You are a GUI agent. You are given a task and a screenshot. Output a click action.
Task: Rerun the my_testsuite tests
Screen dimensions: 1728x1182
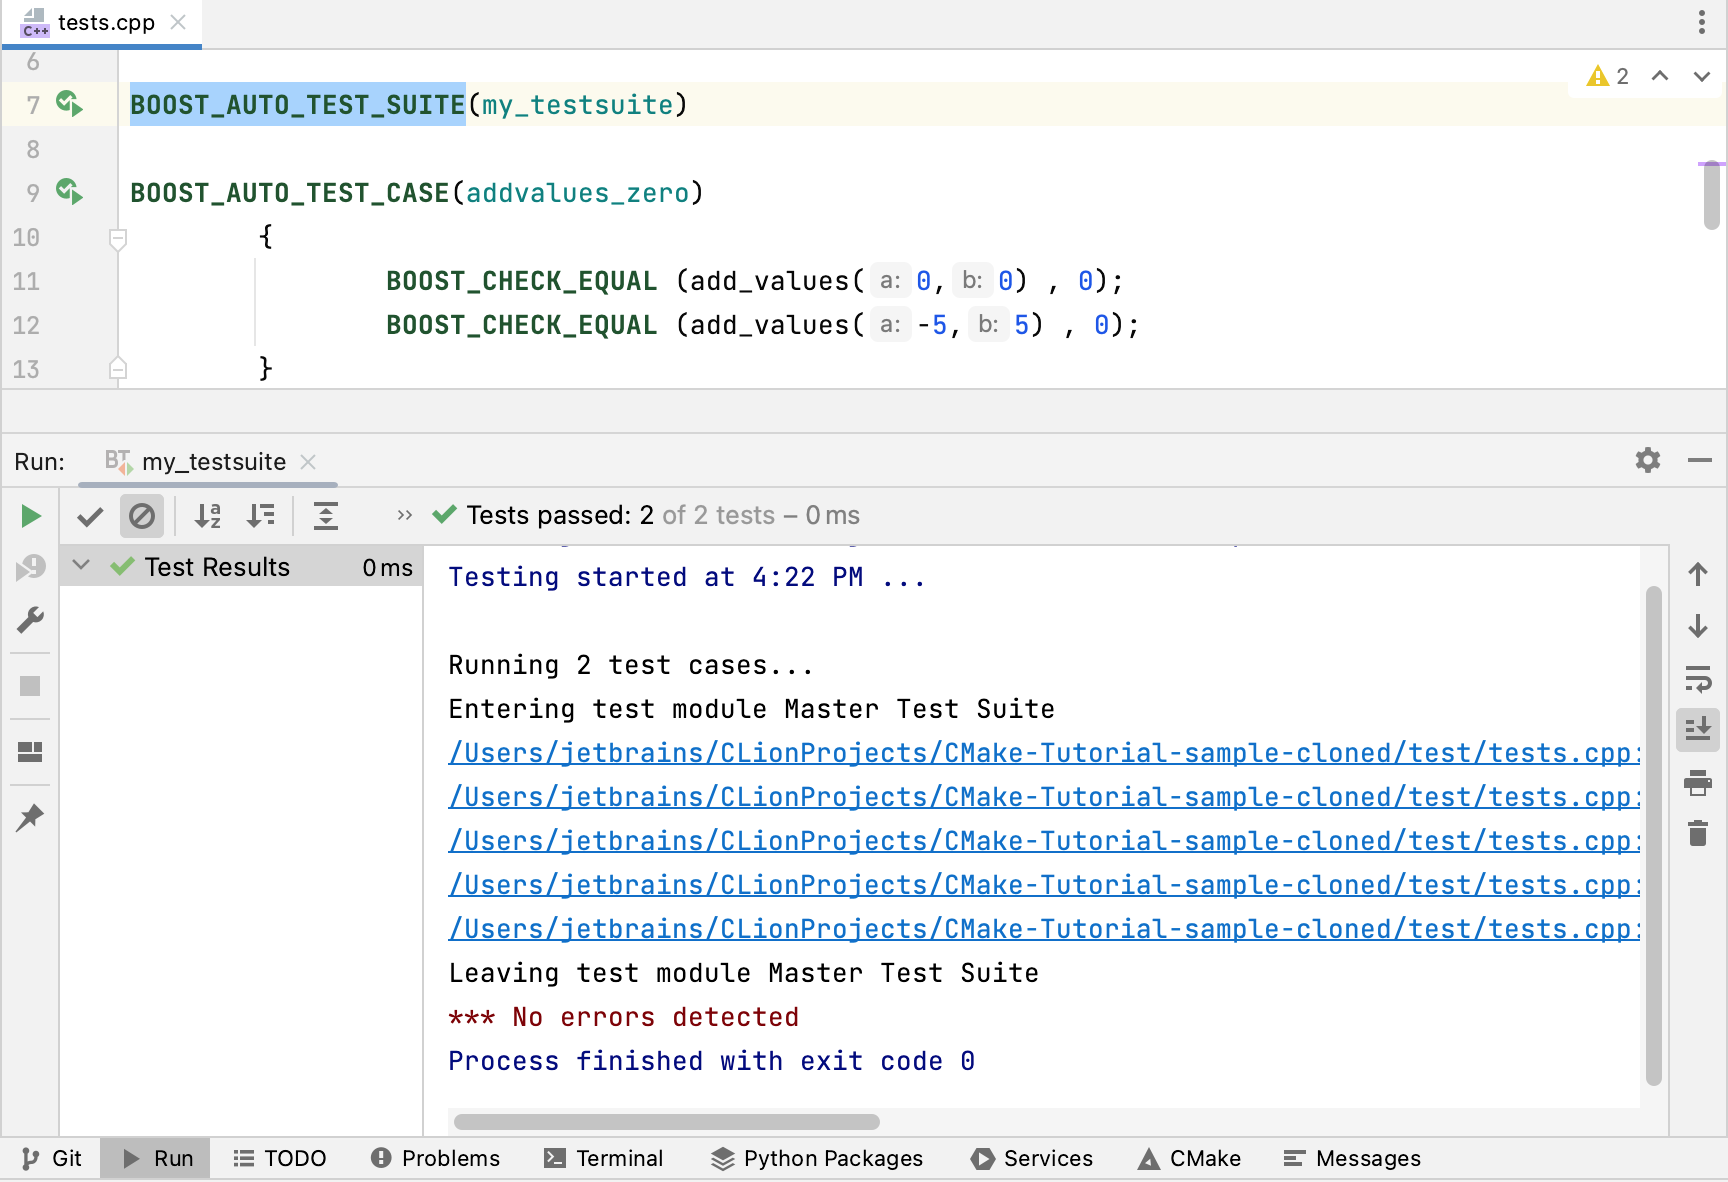30,516
